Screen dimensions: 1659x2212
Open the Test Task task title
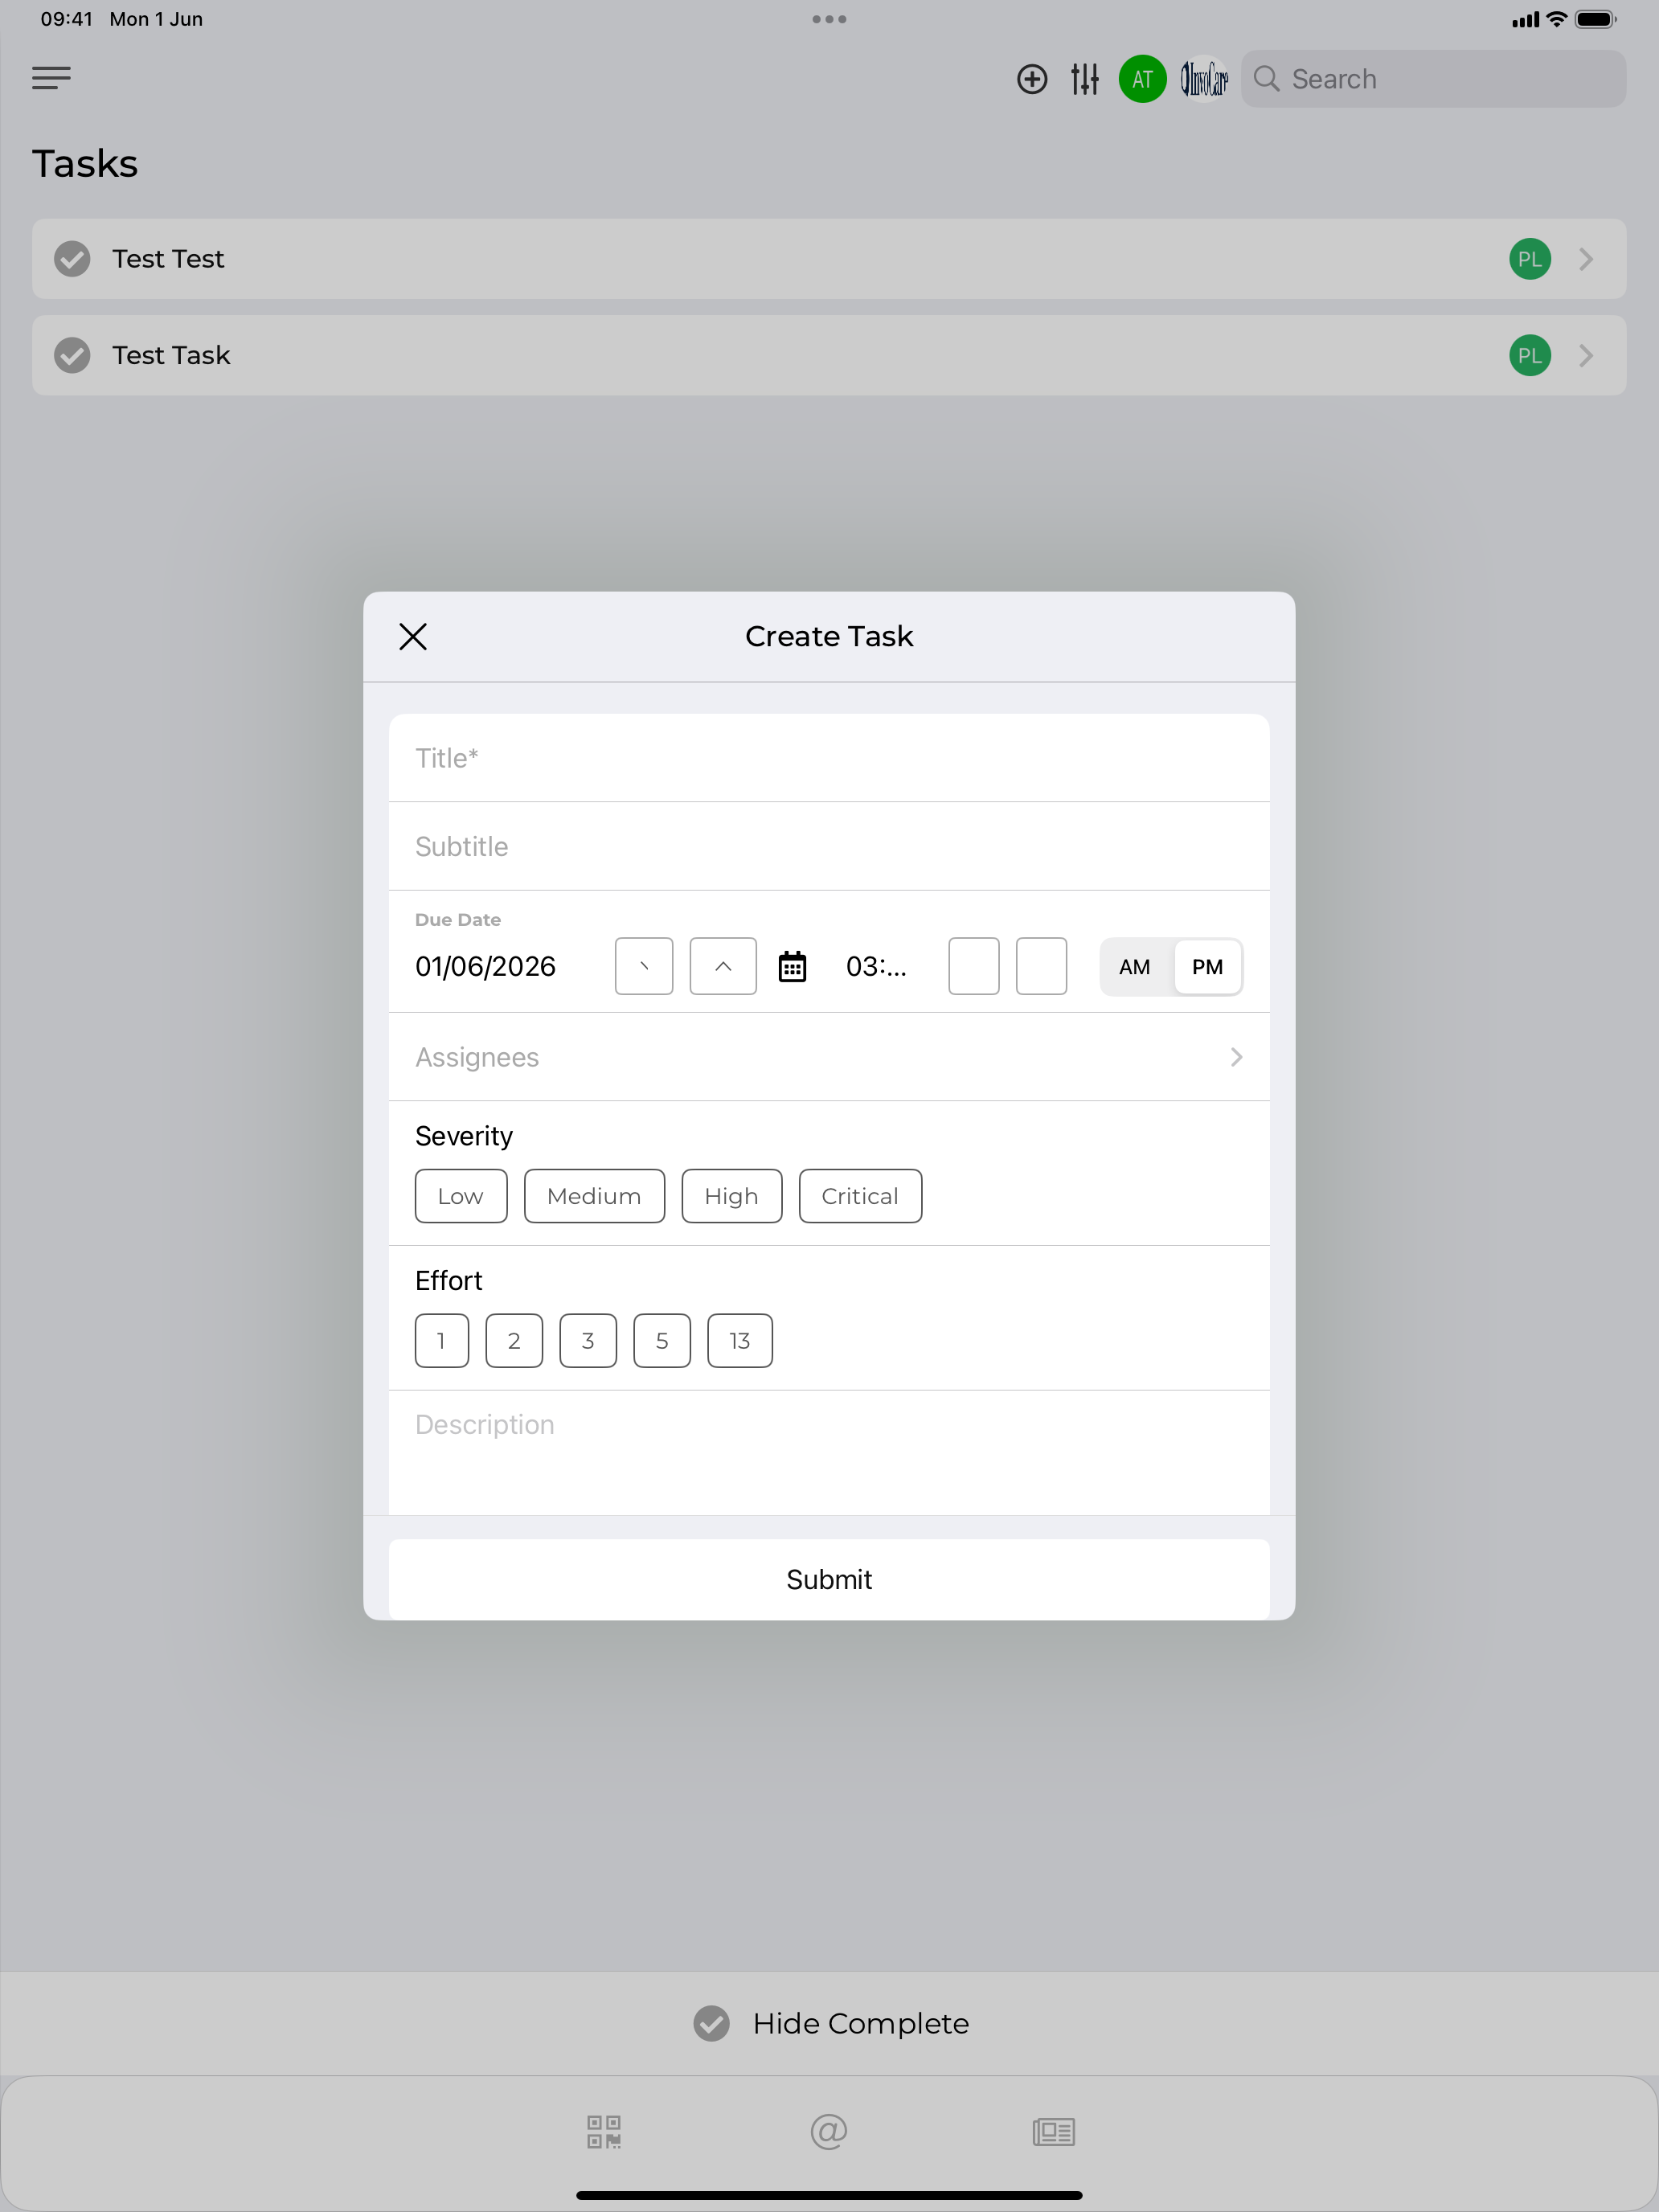[x=171, y=355]
